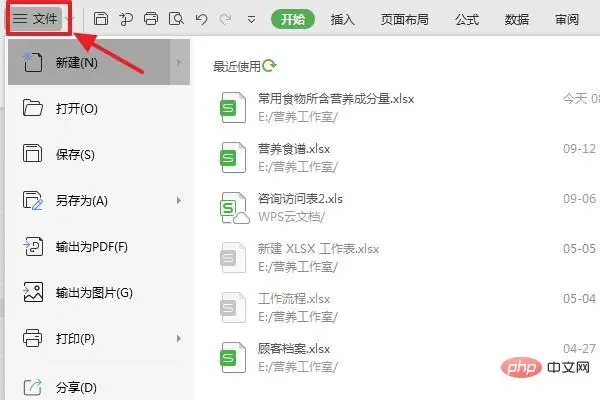Click the 05-05 date entry
This screenshot has height=400, width=600.
(x=579, y=249)
